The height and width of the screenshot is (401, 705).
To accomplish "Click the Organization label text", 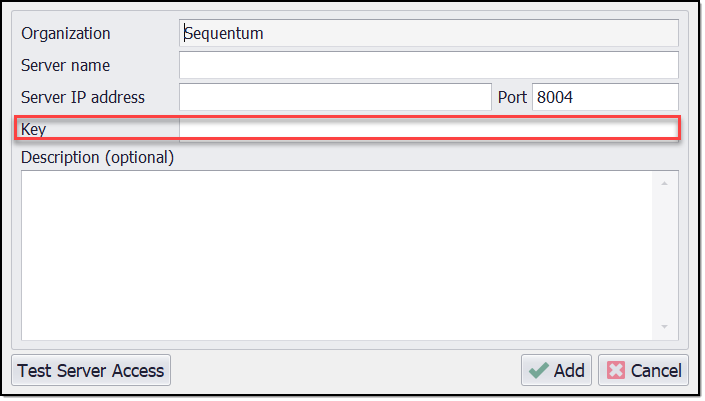I will (x=66, y=33).
